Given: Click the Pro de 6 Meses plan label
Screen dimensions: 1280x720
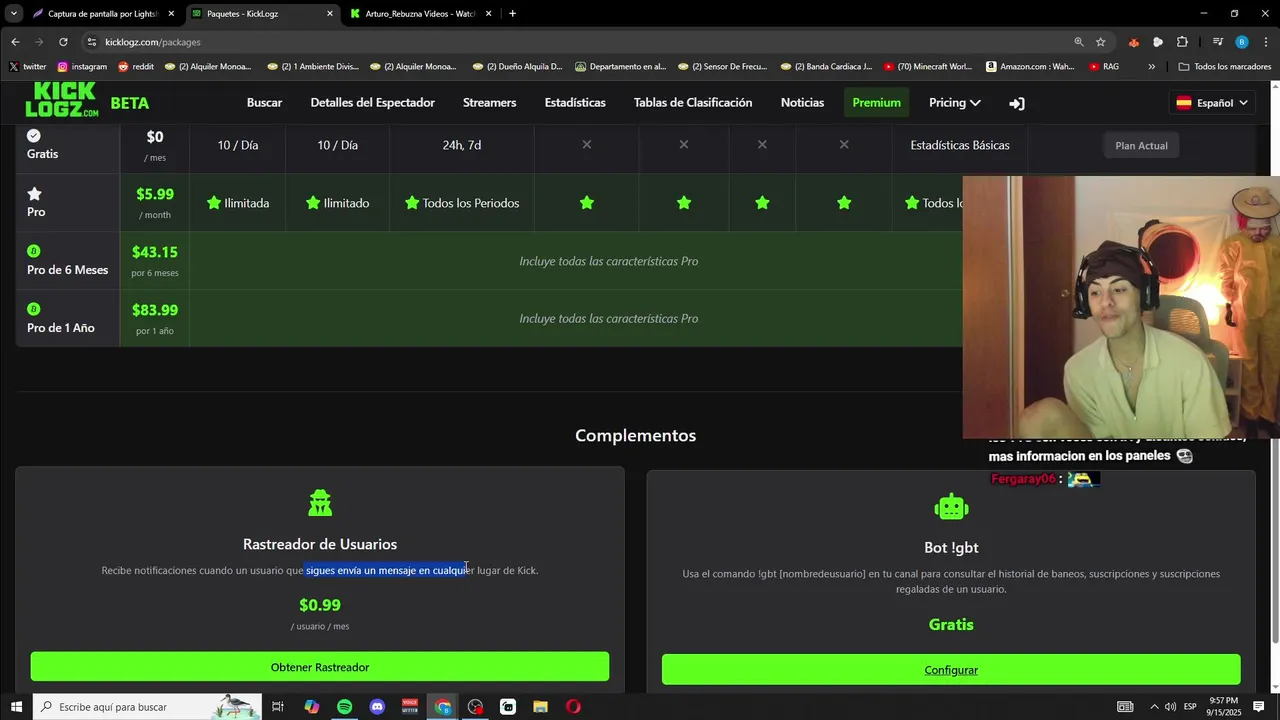Looking at the screenshot, I should pyautogui.click(x=67, y=270).
